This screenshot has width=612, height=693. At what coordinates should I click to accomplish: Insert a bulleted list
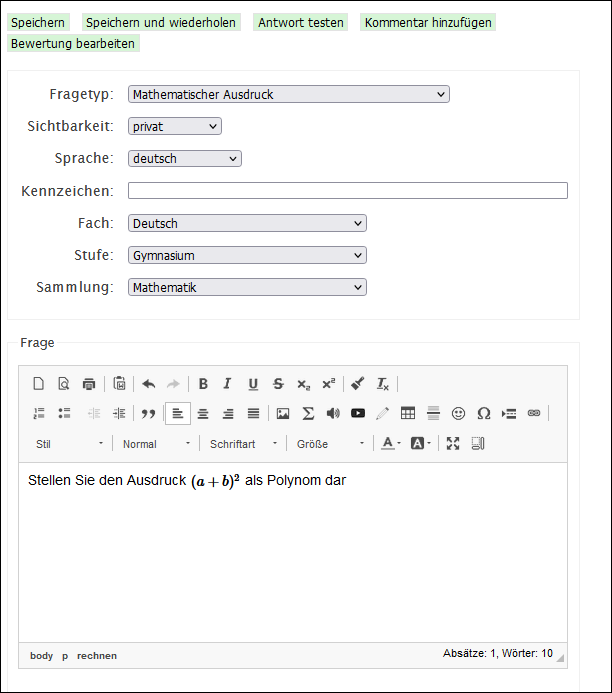(64, 413)
